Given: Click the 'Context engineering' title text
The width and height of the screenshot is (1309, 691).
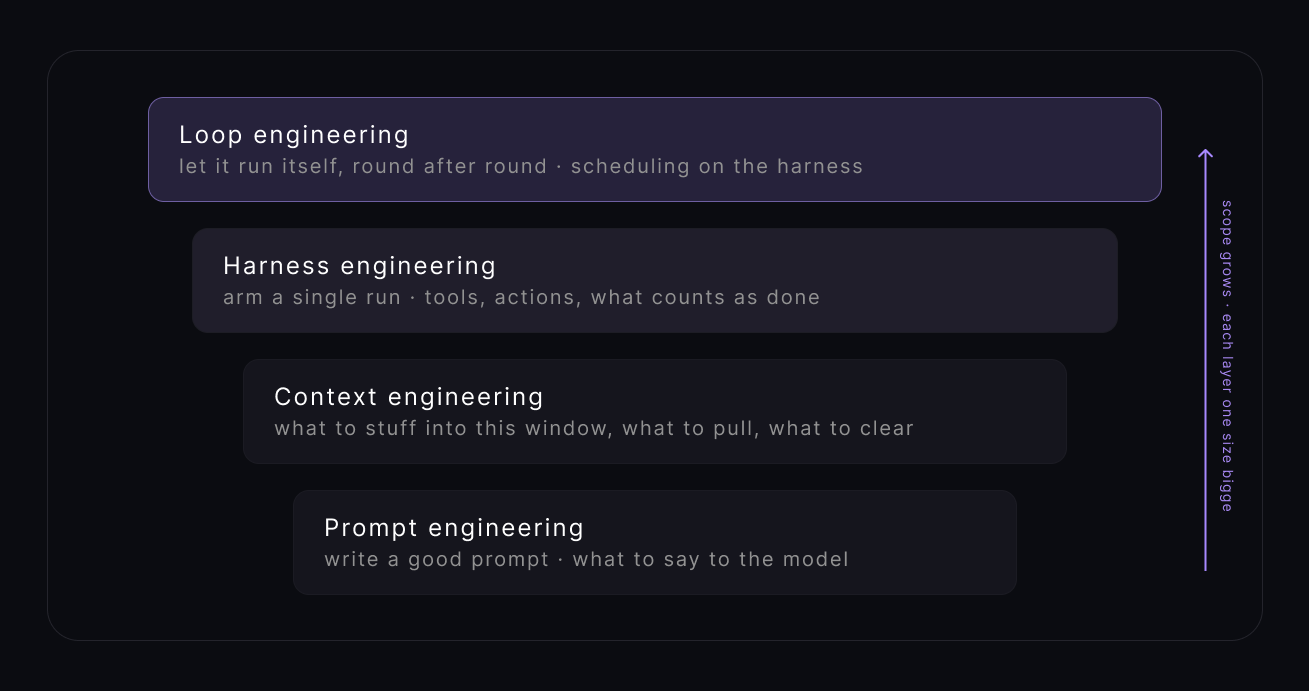Looking at the screenshot, I should click(x=409, y=397).
